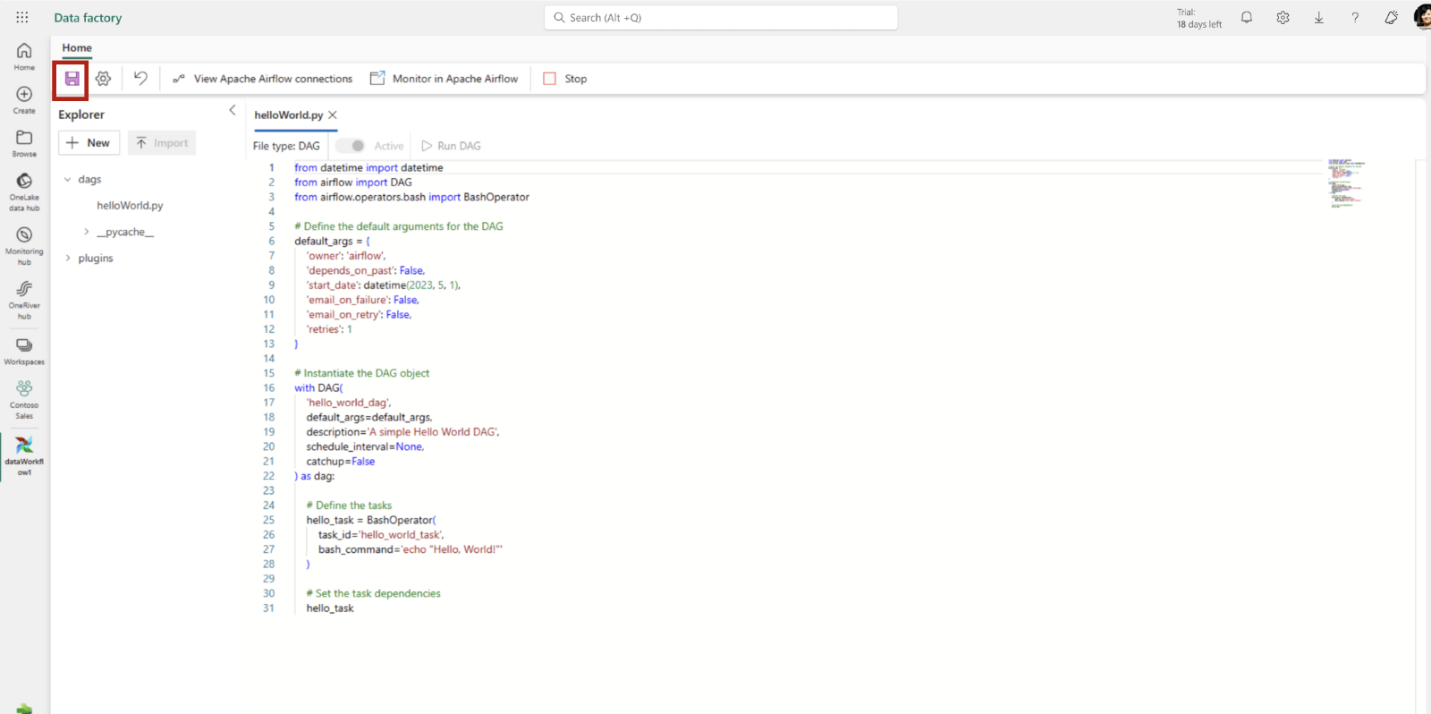Screen dimensions: 1431x714
Task: Open OneLake data hub
Action: 24,192
